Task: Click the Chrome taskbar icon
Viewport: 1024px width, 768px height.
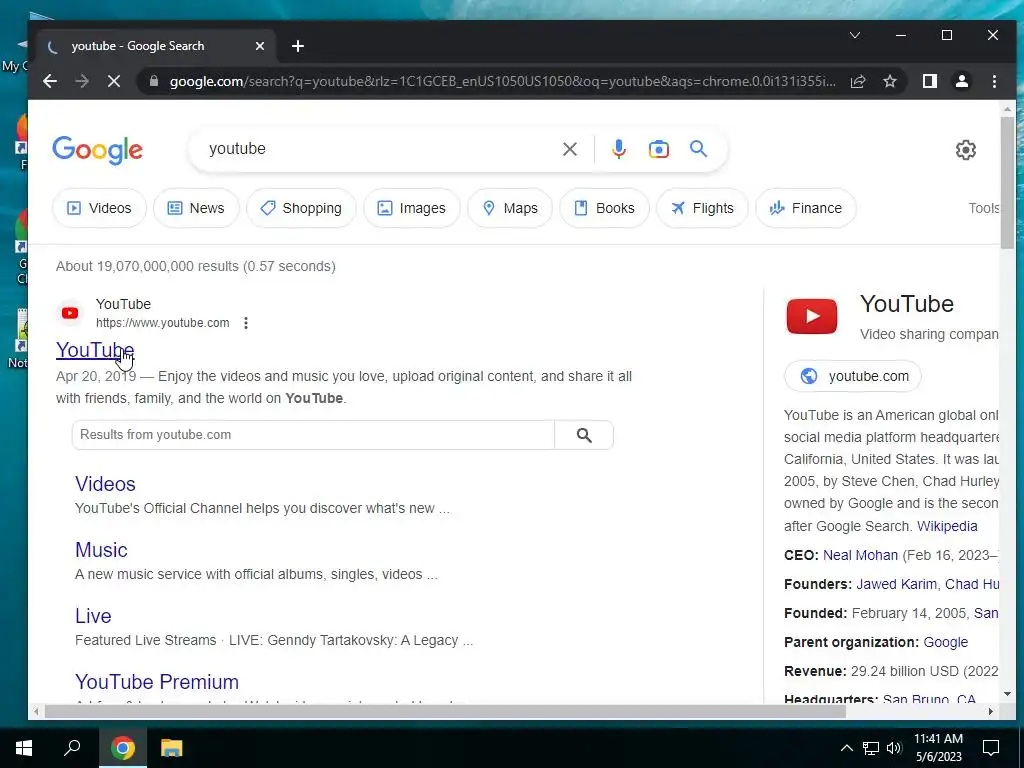Action: click(122, 748)
